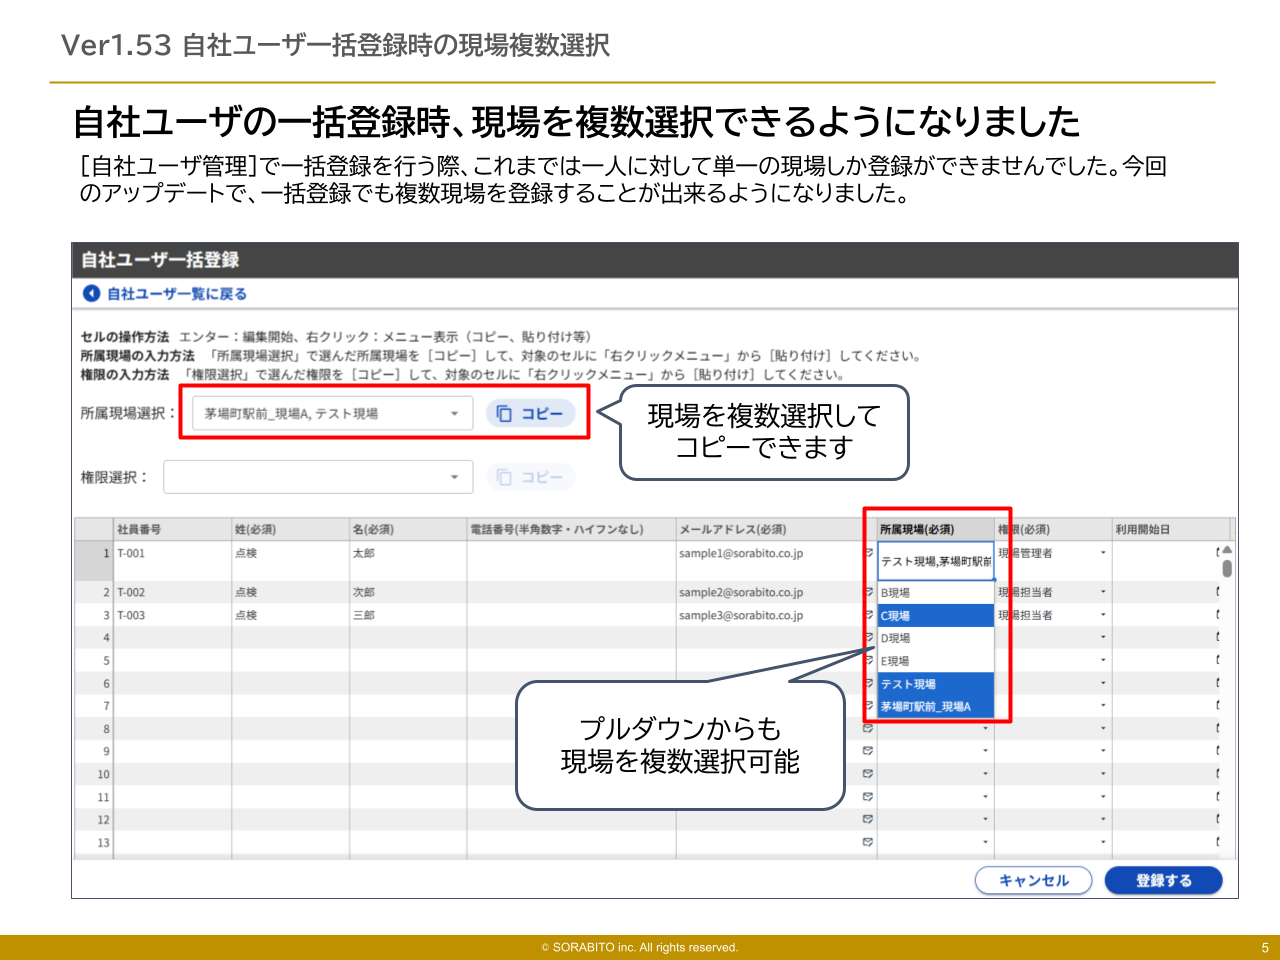1280x960 pixels.
Task: Open the calendar icon in row 1 利用開始日
Action: click(x=1216, y=554)
